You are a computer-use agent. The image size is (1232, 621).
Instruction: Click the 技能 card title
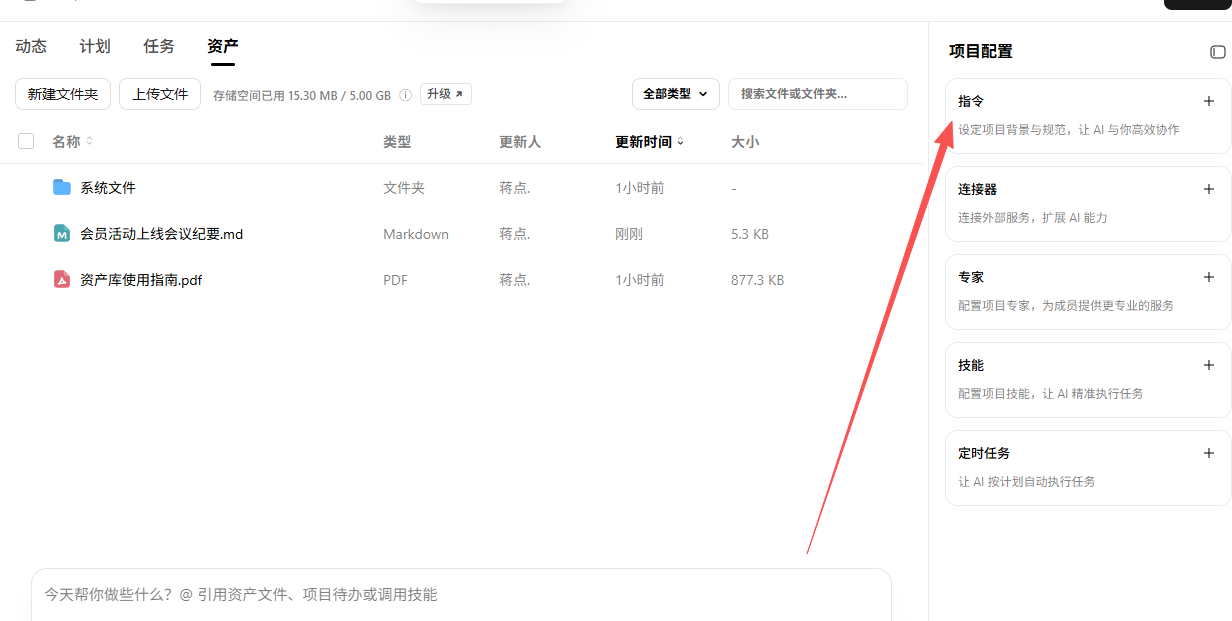pyautogui.click(x=971, y=365)
